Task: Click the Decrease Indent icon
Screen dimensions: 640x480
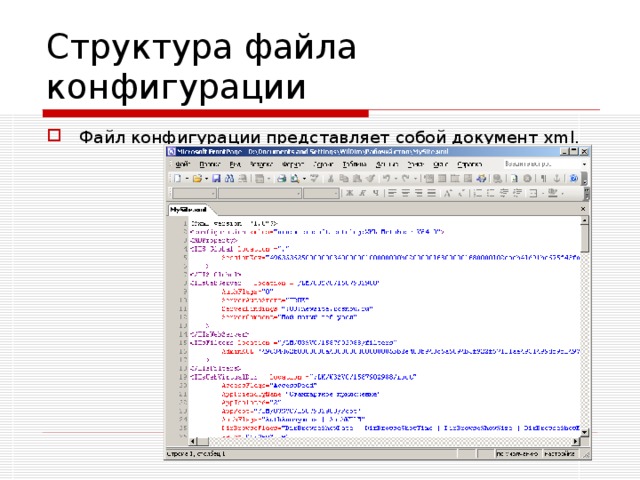Action: [x=504, y=193]
